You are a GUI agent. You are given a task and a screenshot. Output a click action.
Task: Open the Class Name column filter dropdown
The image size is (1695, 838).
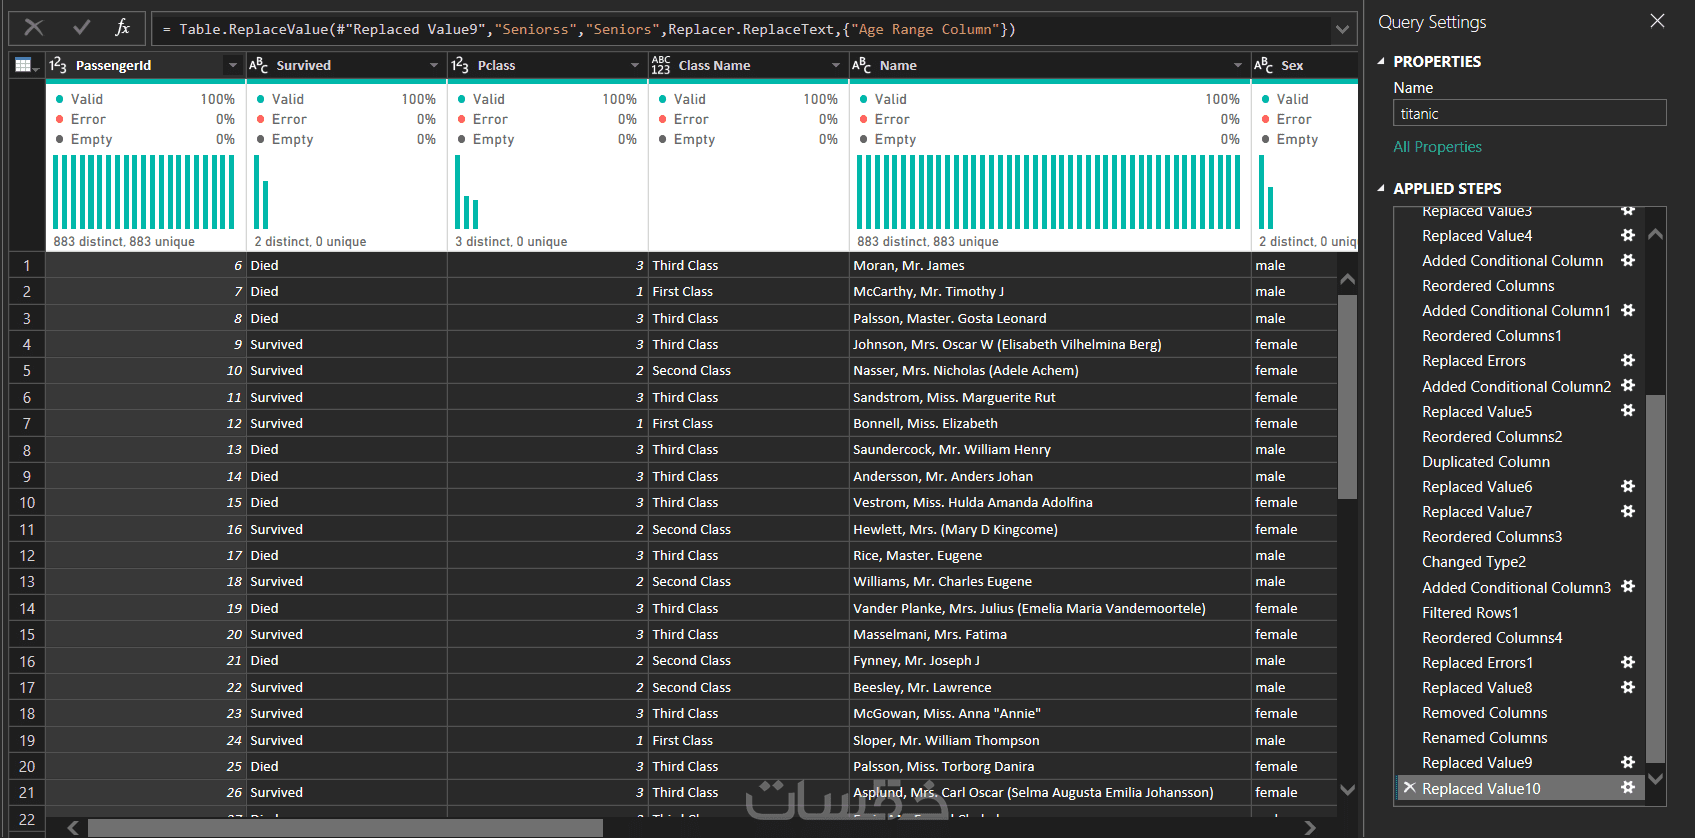point(836,65)
